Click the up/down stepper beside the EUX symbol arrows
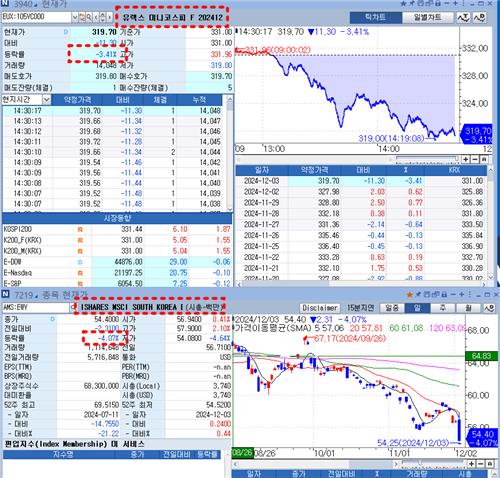 point(103,17)
